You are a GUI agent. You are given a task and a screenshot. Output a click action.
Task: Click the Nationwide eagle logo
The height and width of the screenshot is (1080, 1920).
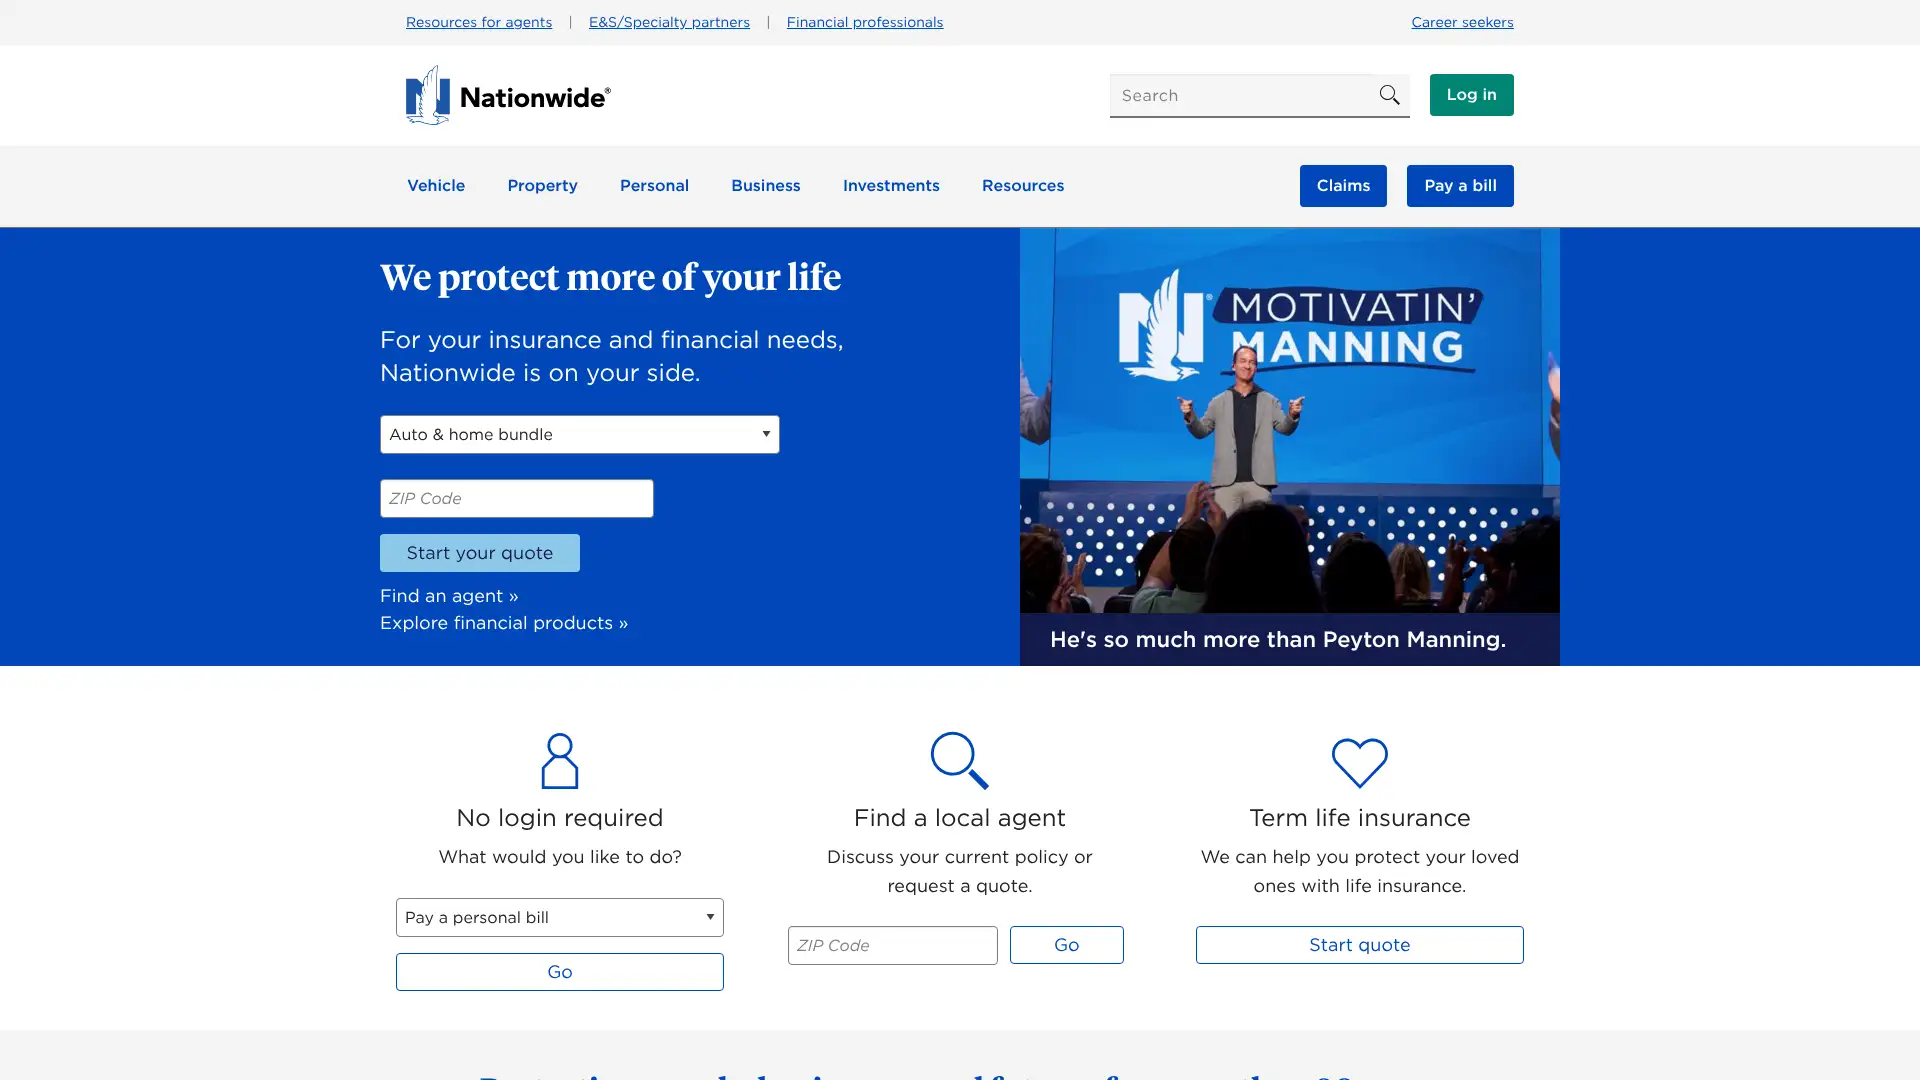(507, 96)
